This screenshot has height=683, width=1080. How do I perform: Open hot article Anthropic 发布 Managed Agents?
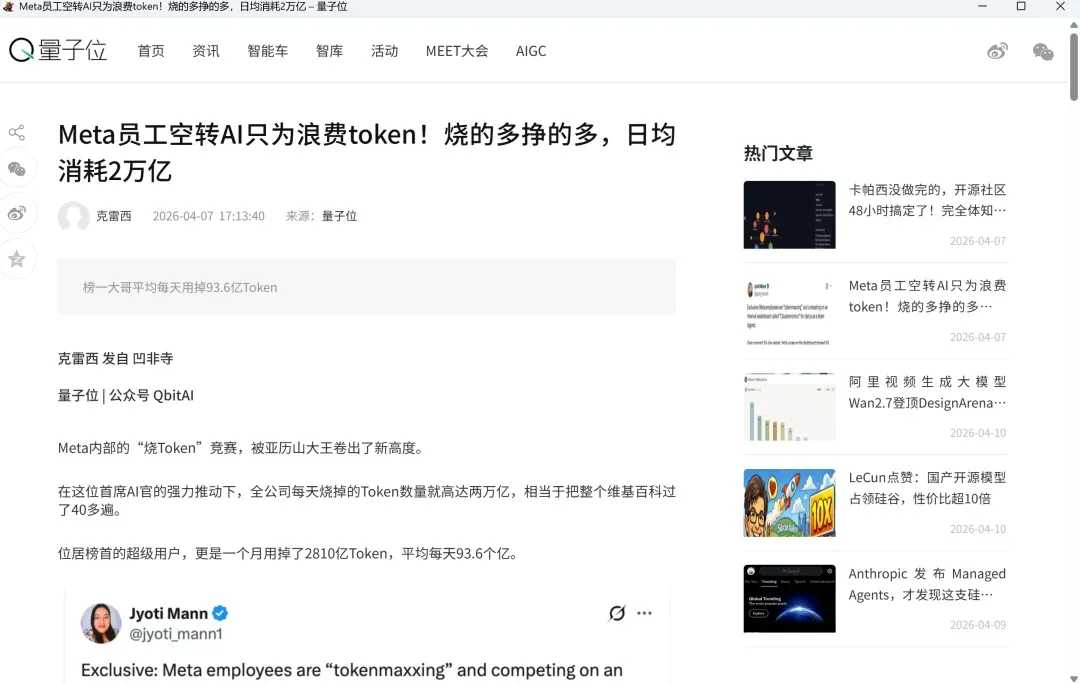pyautogui.click(x=927, y=584)
